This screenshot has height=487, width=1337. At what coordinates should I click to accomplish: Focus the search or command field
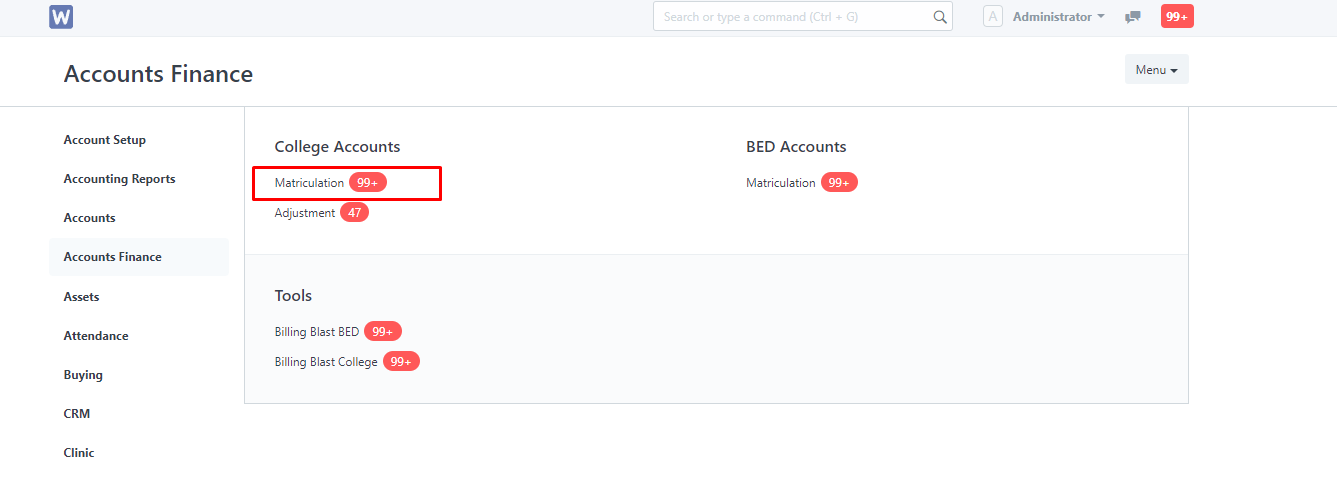coord(802,17)
